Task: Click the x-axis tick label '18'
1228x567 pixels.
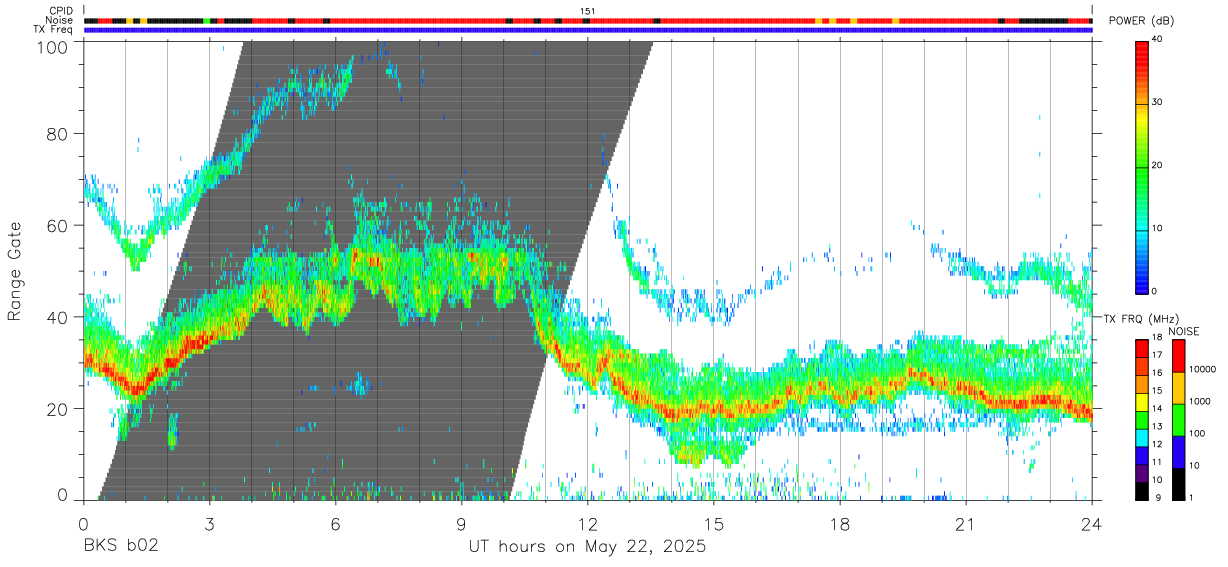Action: [839, 524]
